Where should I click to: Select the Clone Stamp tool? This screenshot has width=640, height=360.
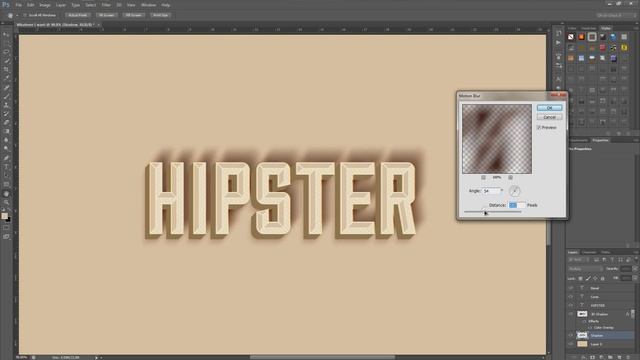coord(6,105)
